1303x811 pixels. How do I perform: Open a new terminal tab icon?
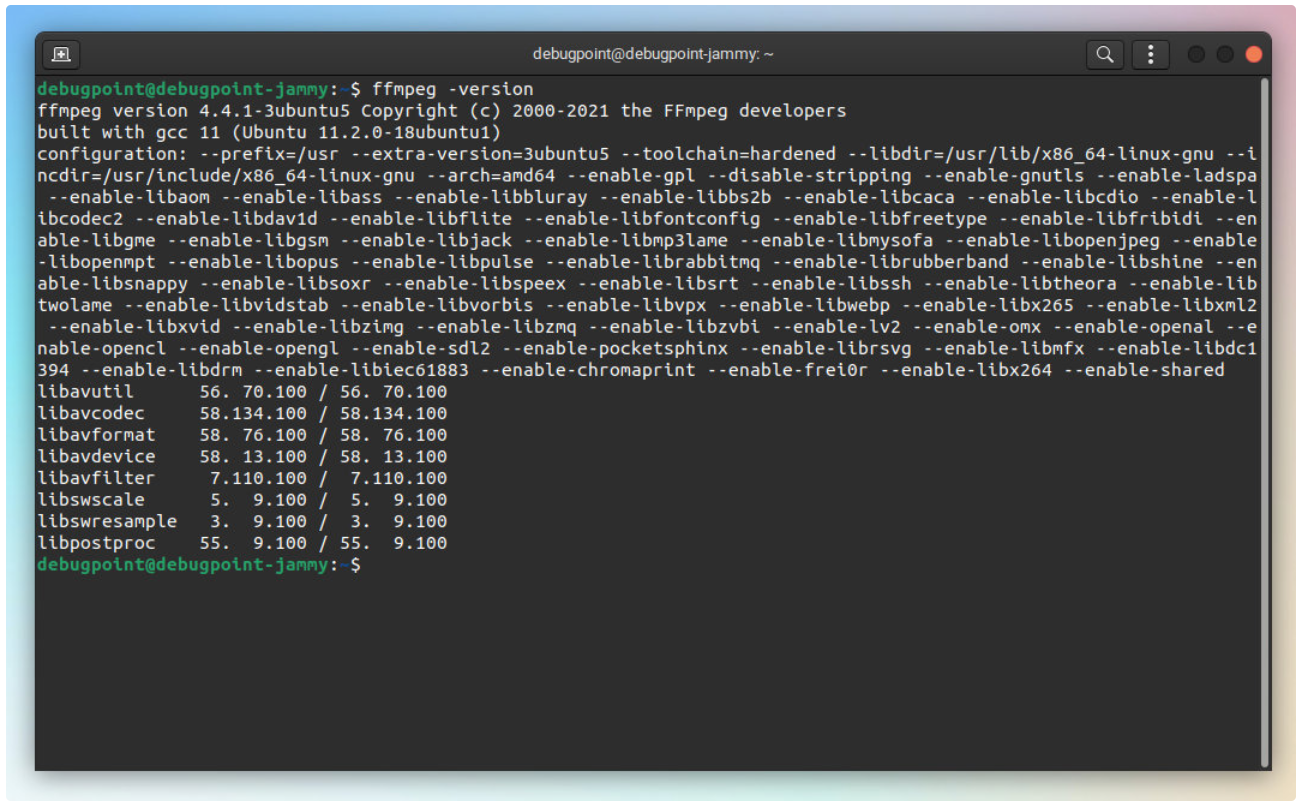pos(61,54)
